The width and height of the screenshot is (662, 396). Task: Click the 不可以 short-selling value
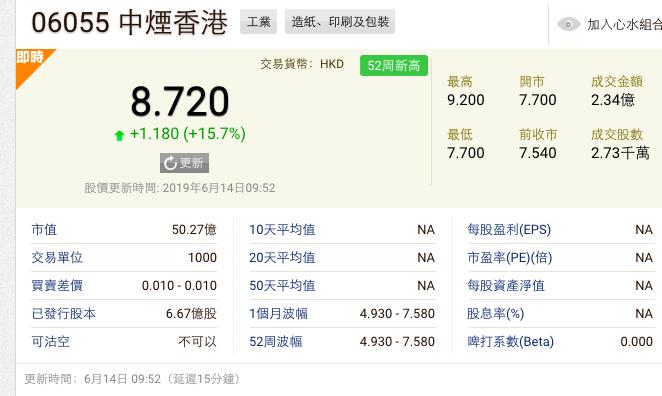coord(198,342)
